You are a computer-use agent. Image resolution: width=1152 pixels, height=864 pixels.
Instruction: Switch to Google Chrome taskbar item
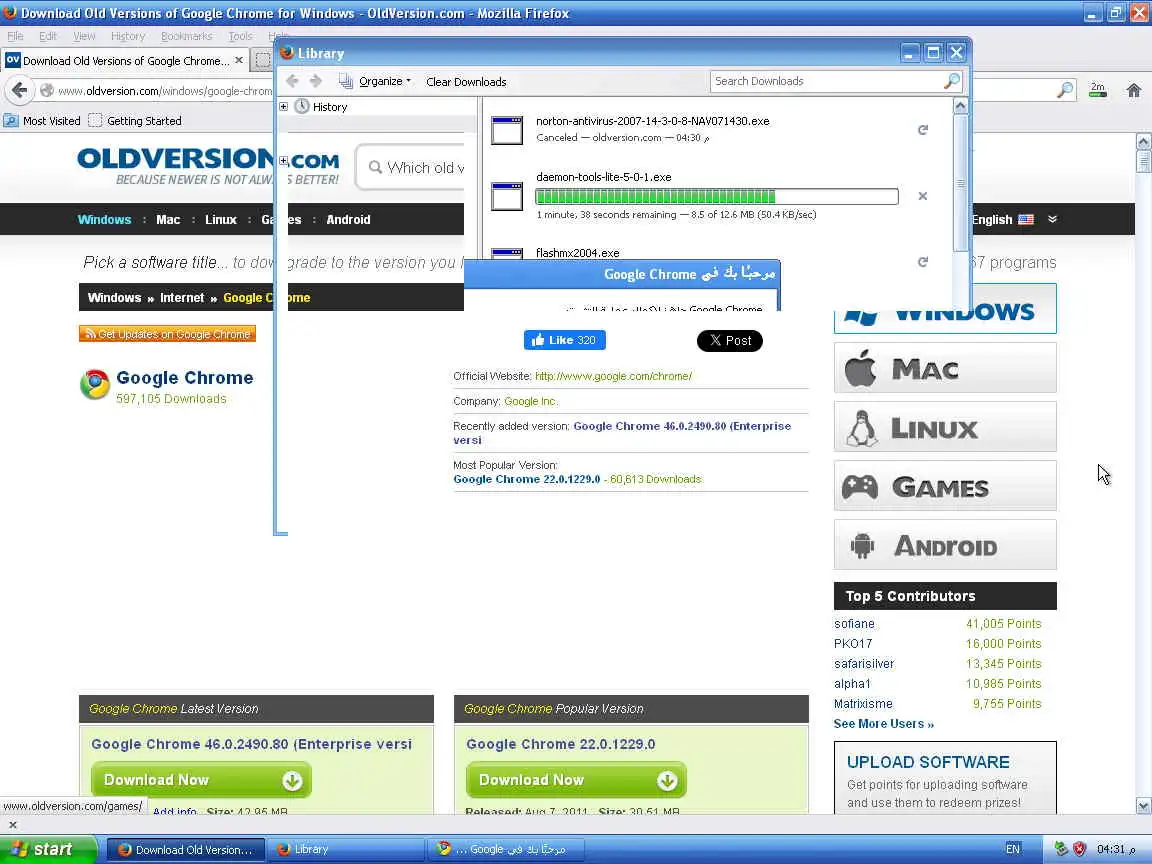tap(505, 849)
